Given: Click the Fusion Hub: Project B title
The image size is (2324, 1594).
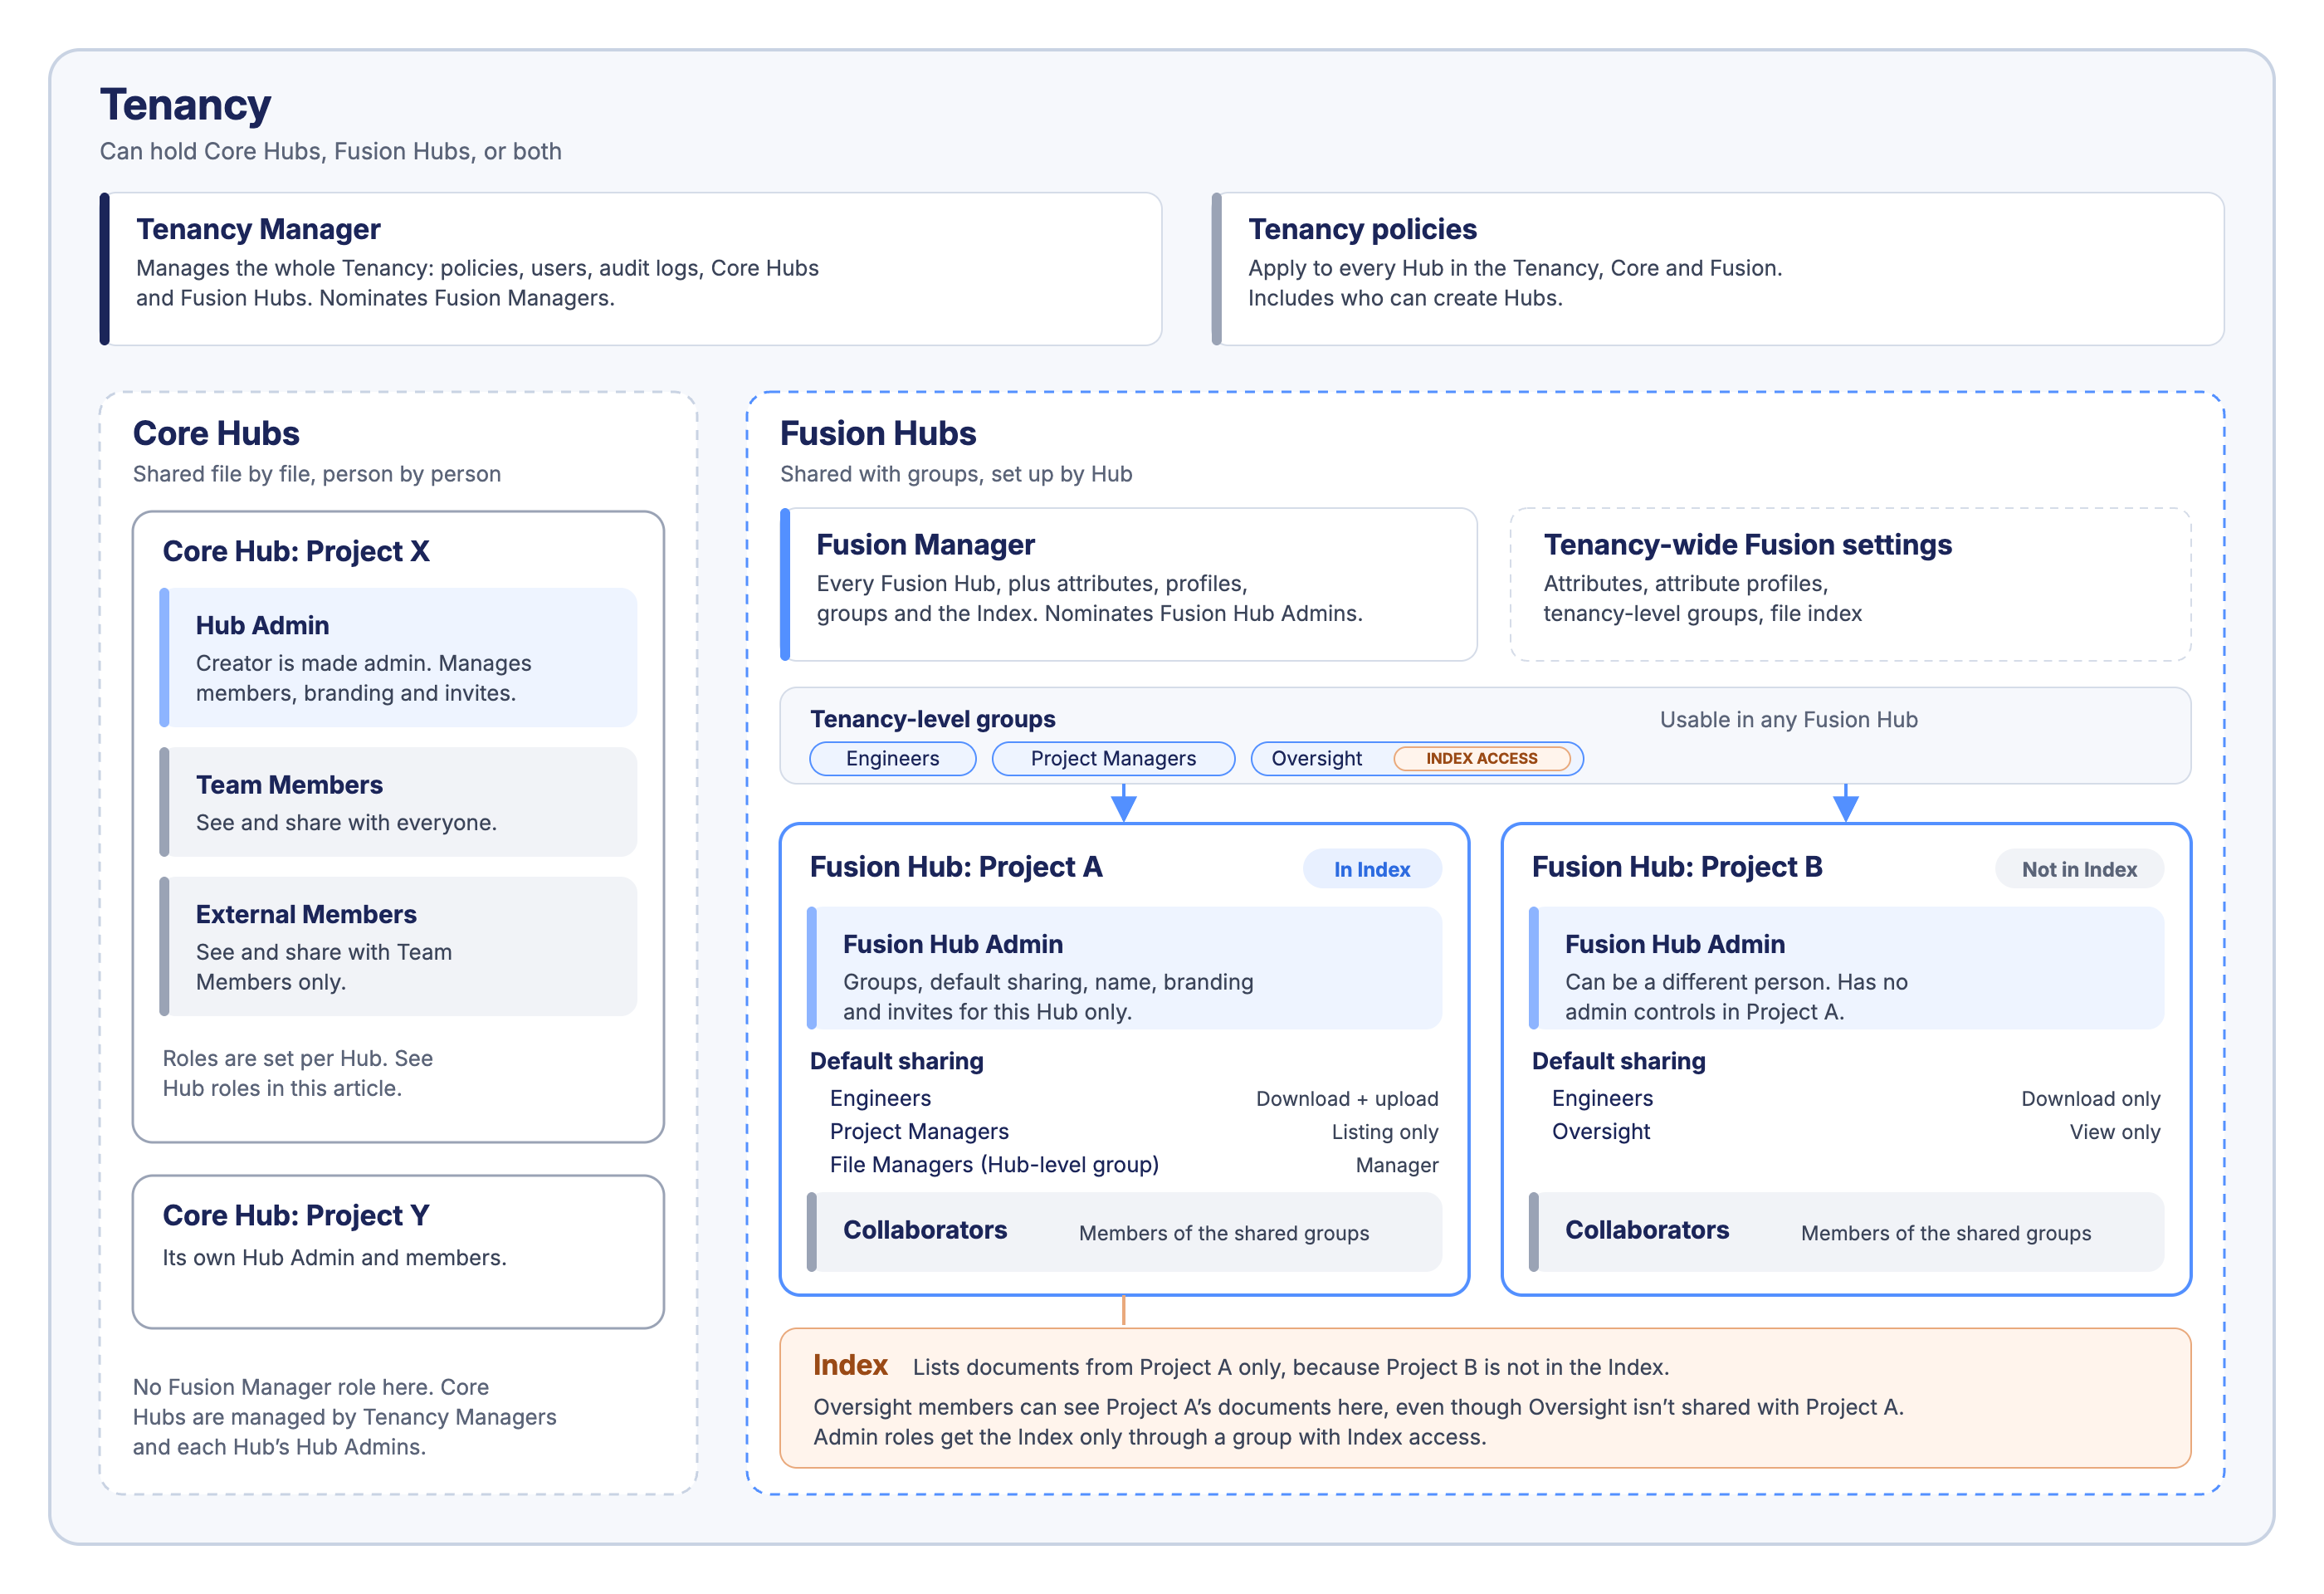Looking at the screenshot, I should click(1677, 867).
